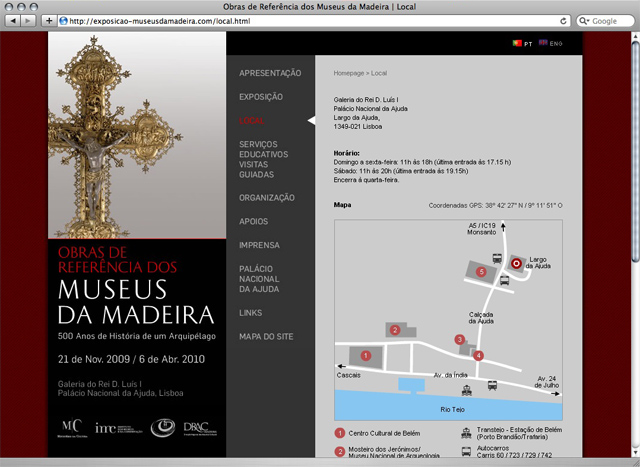Image resolution: width=640 pixels, height=467 pixels.
Task: Go back with Safari's back arrow
Action: point(13,21)
